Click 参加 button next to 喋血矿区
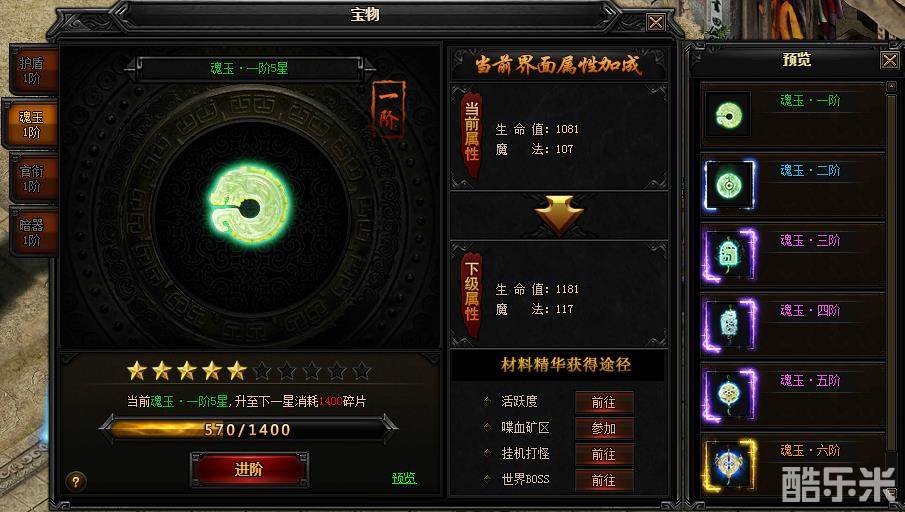The width and height of the screenshot is (905, 512). (604, 428)
